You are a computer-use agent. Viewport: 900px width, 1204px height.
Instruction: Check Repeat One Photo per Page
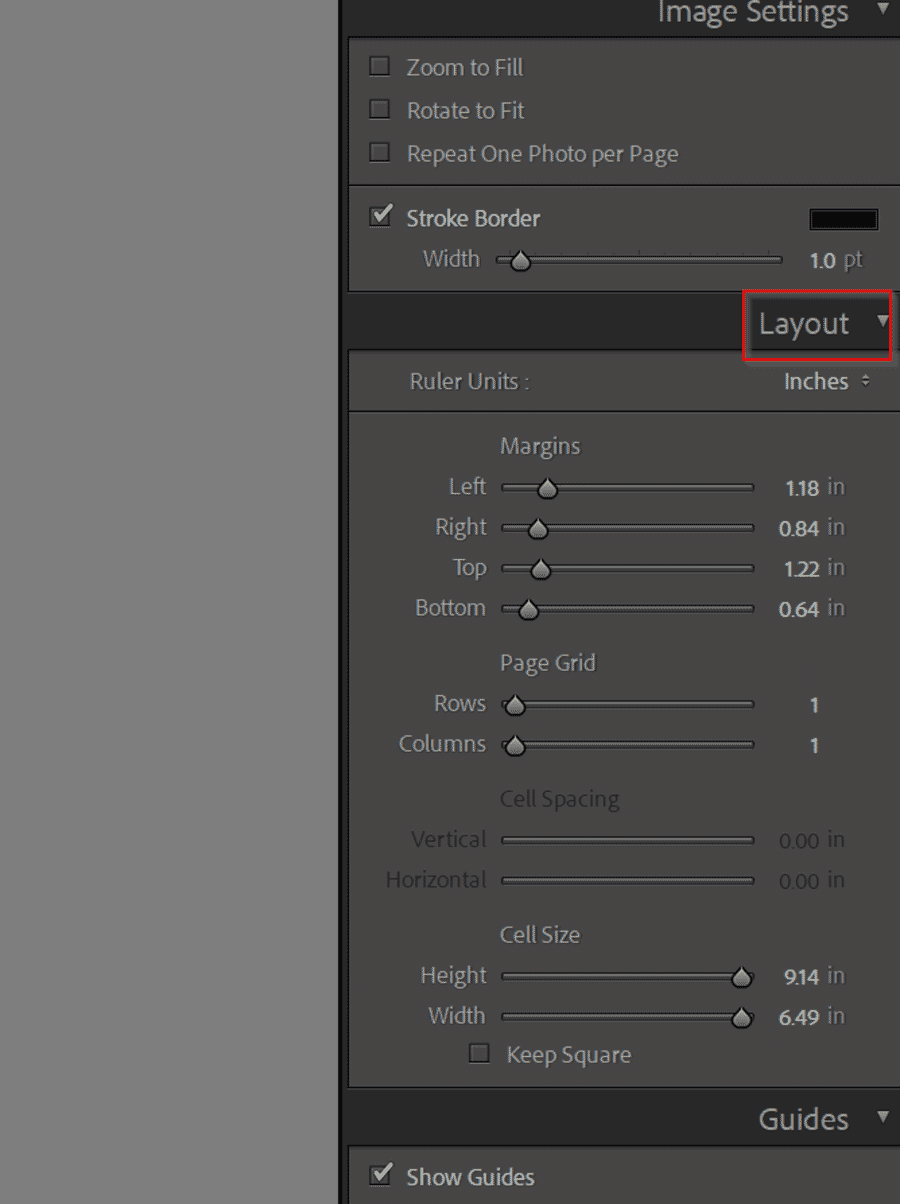[379, 152]
